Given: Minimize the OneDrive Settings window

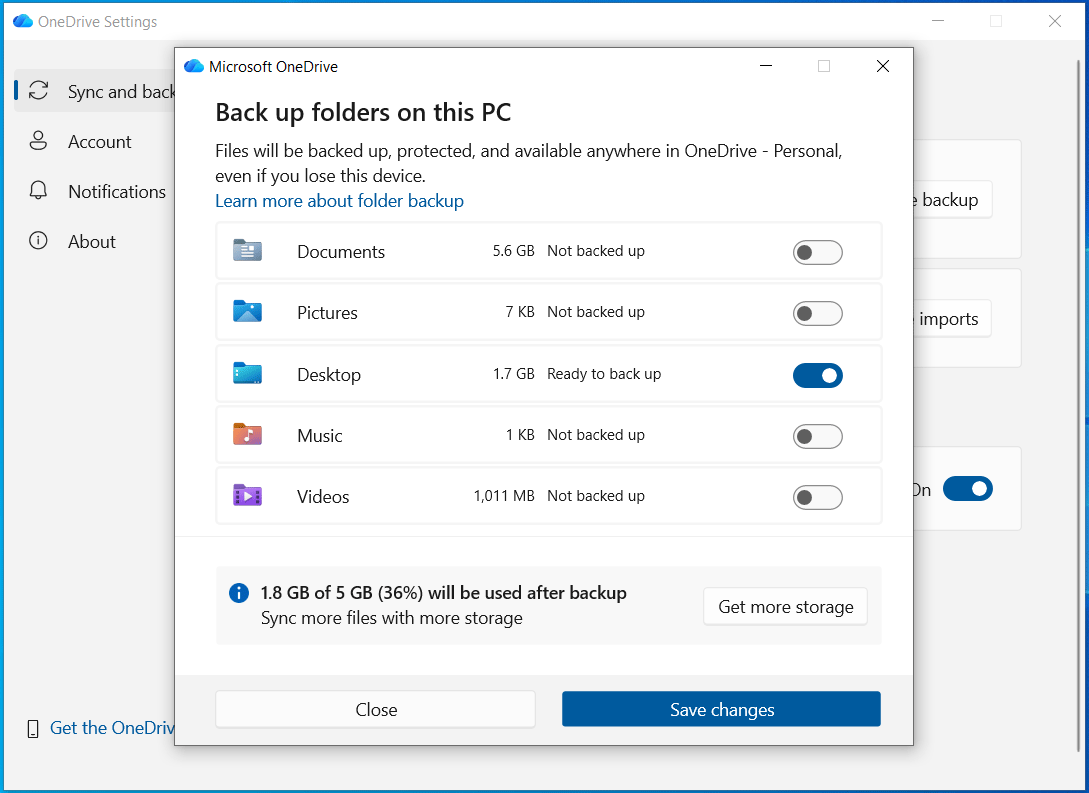Looking at the screenshot, I should tap(938, 21).
